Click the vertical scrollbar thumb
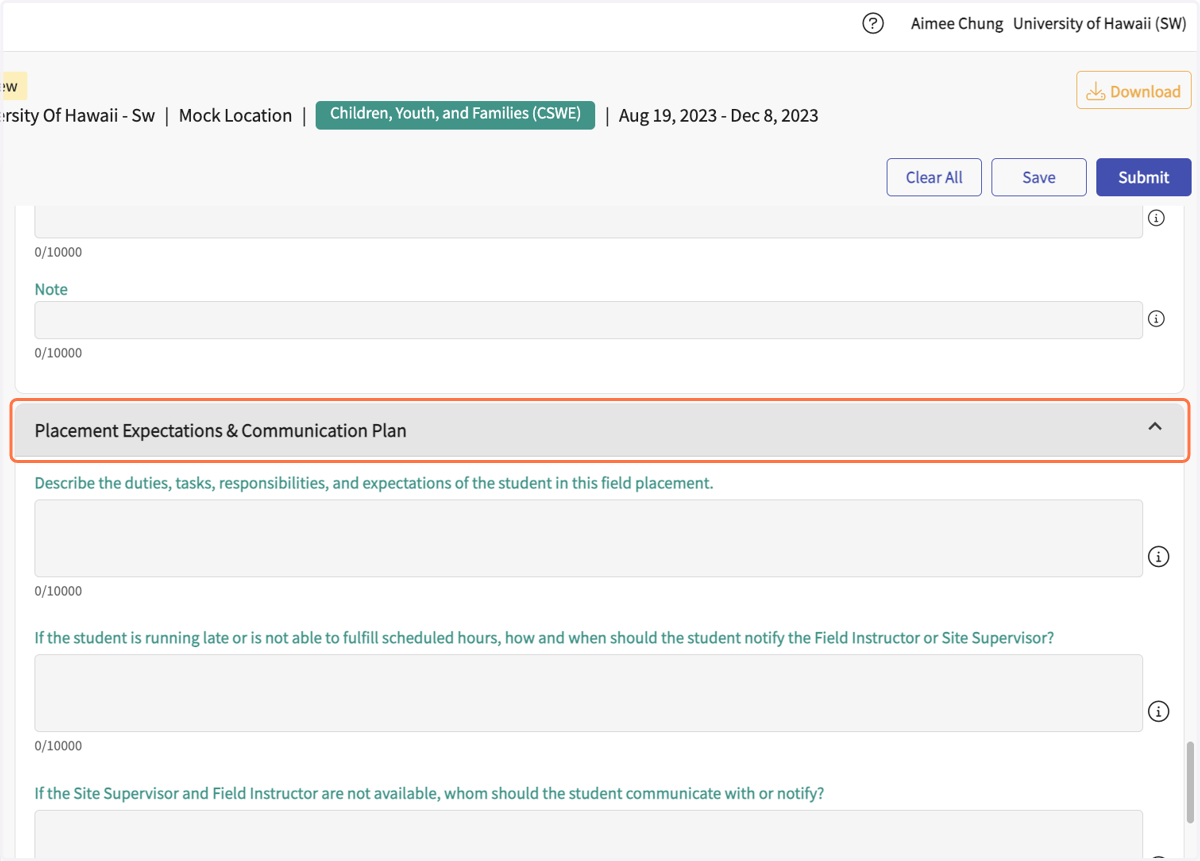The height and width of the screenshot is (861, 1200). click(1189, 782)
